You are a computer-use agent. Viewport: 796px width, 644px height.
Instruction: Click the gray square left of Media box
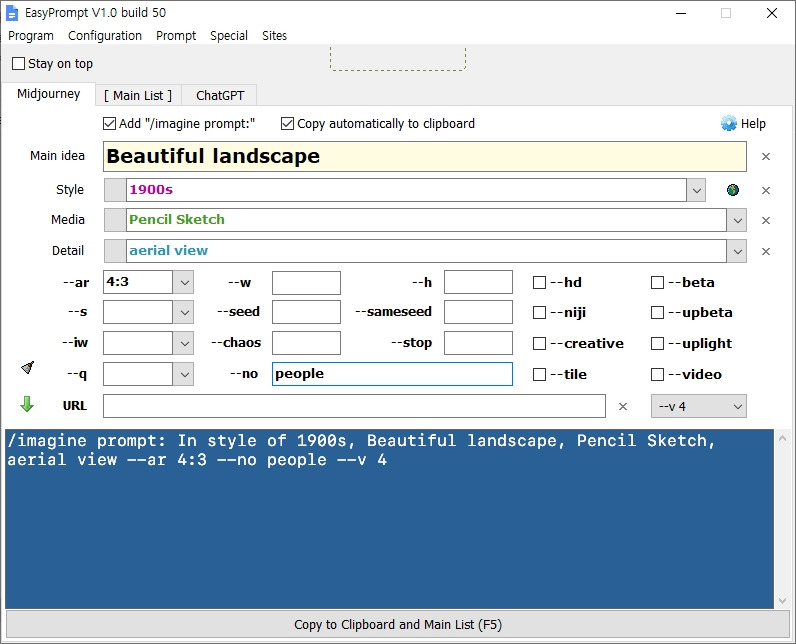pyautogui.click(x=115, y=220)
